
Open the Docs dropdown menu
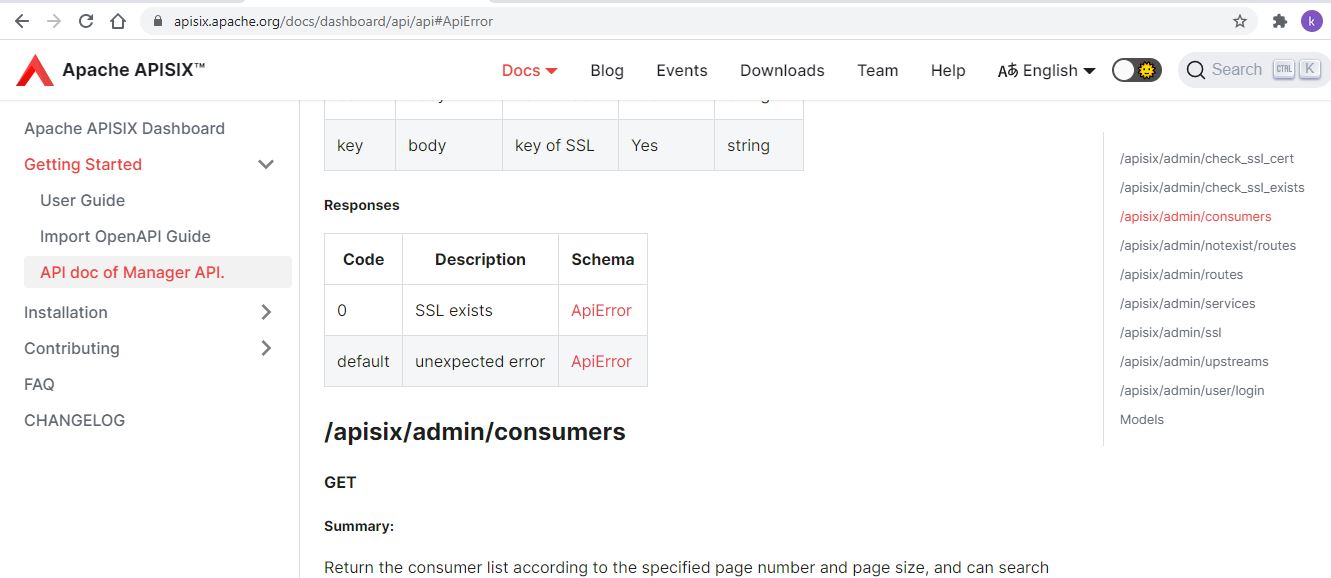click(x=529, y=70)
